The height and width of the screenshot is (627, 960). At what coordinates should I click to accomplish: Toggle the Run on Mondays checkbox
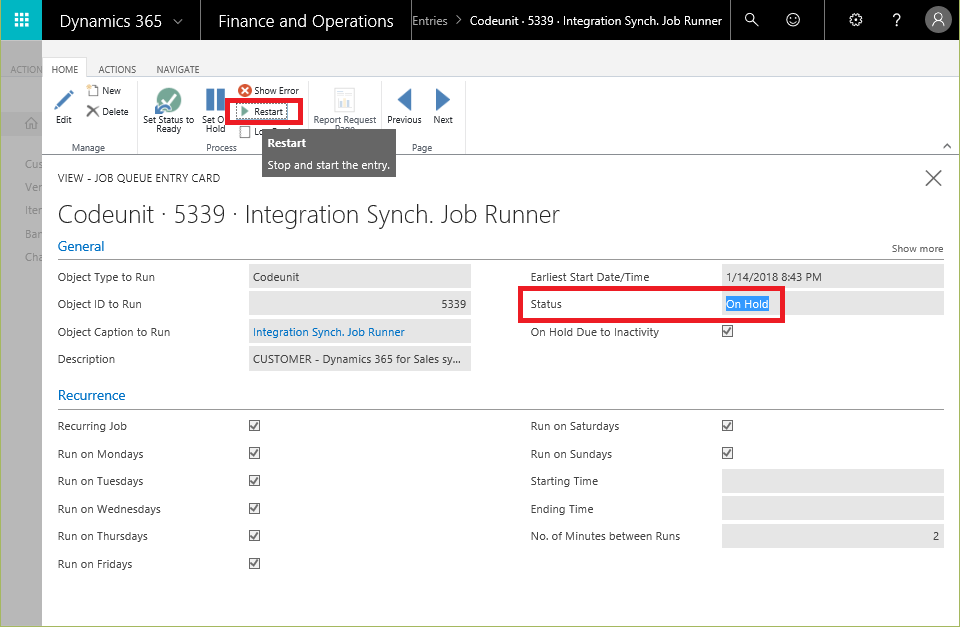[255, 453]
